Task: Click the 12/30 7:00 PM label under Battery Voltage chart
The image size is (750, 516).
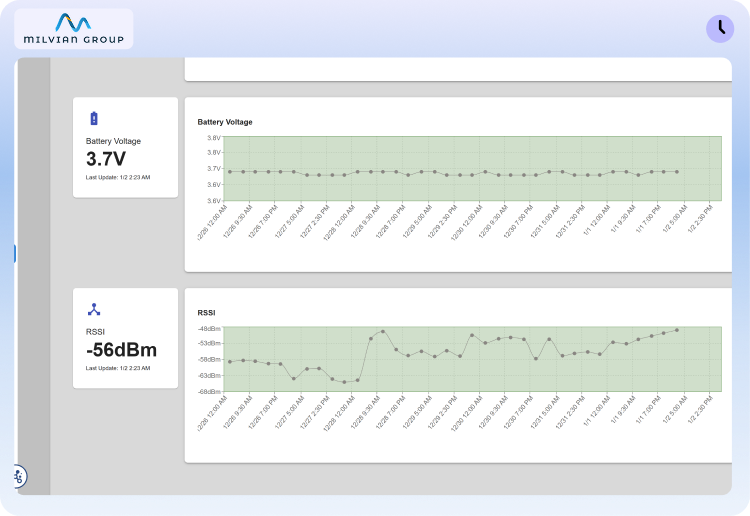Action: point(518,222)
